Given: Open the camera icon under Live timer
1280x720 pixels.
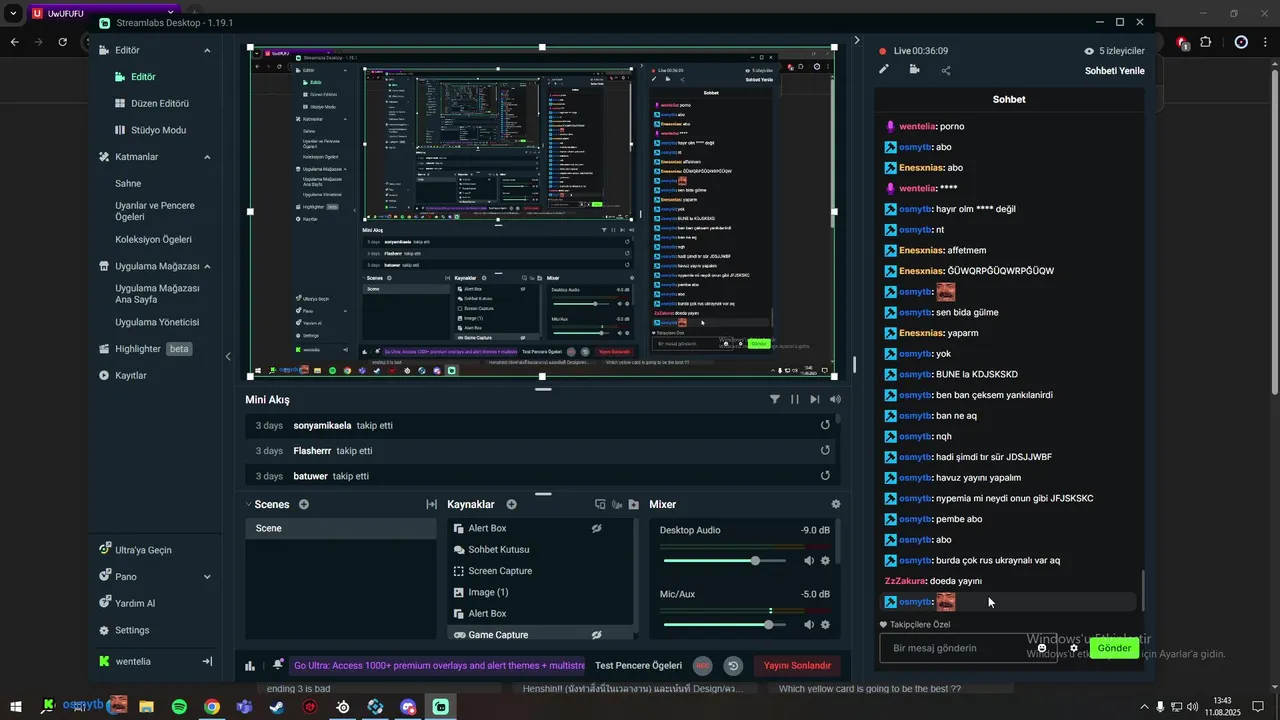Looking at the screenshot, I should tap(914, 69).
